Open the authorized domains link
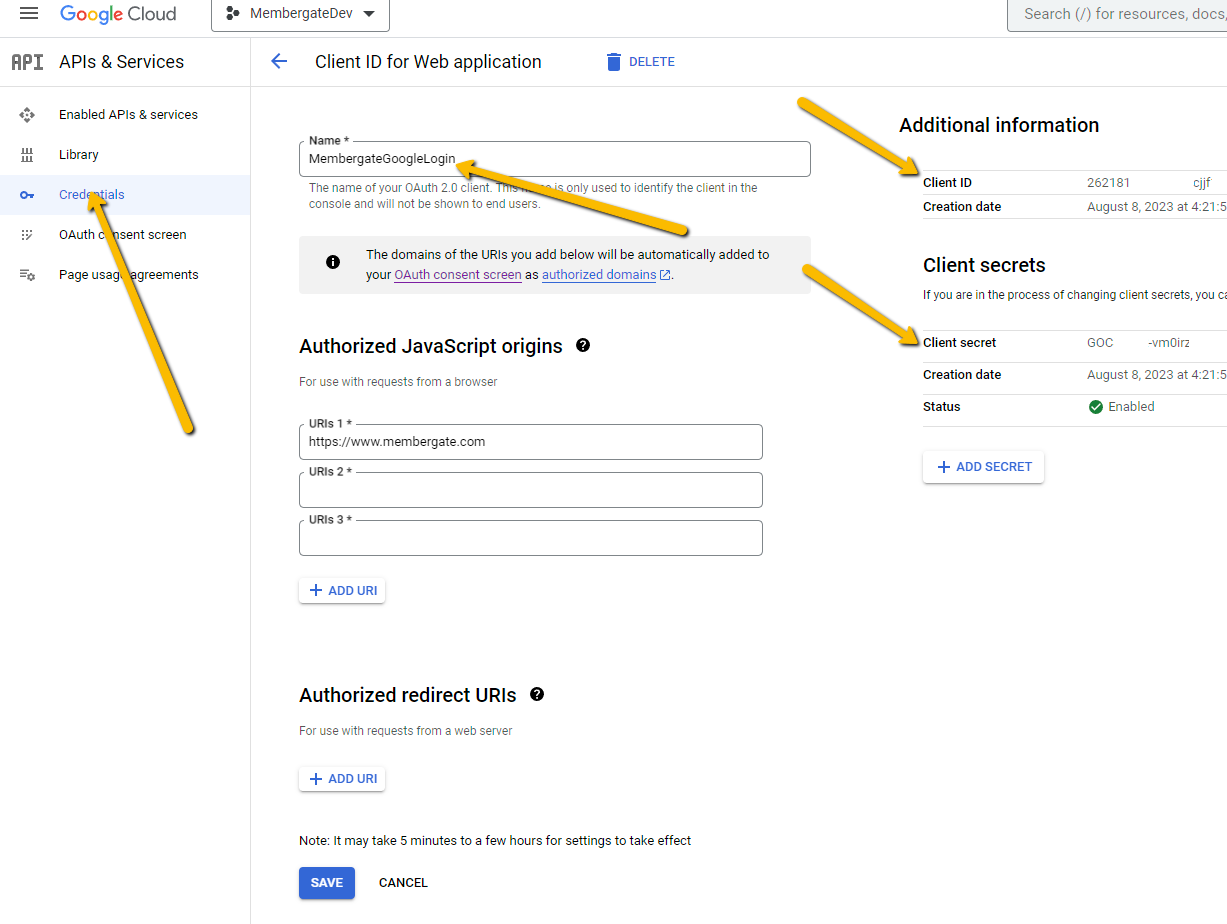Image resolution: width=1227 pixels, height=924 pixels. point(599,275)
